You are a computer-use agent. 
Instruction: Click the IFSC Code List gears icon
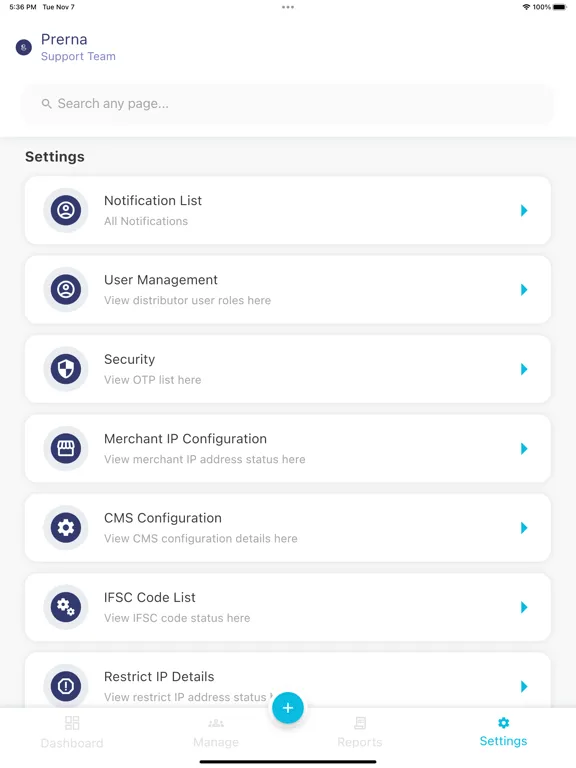[x=66, y=607]
